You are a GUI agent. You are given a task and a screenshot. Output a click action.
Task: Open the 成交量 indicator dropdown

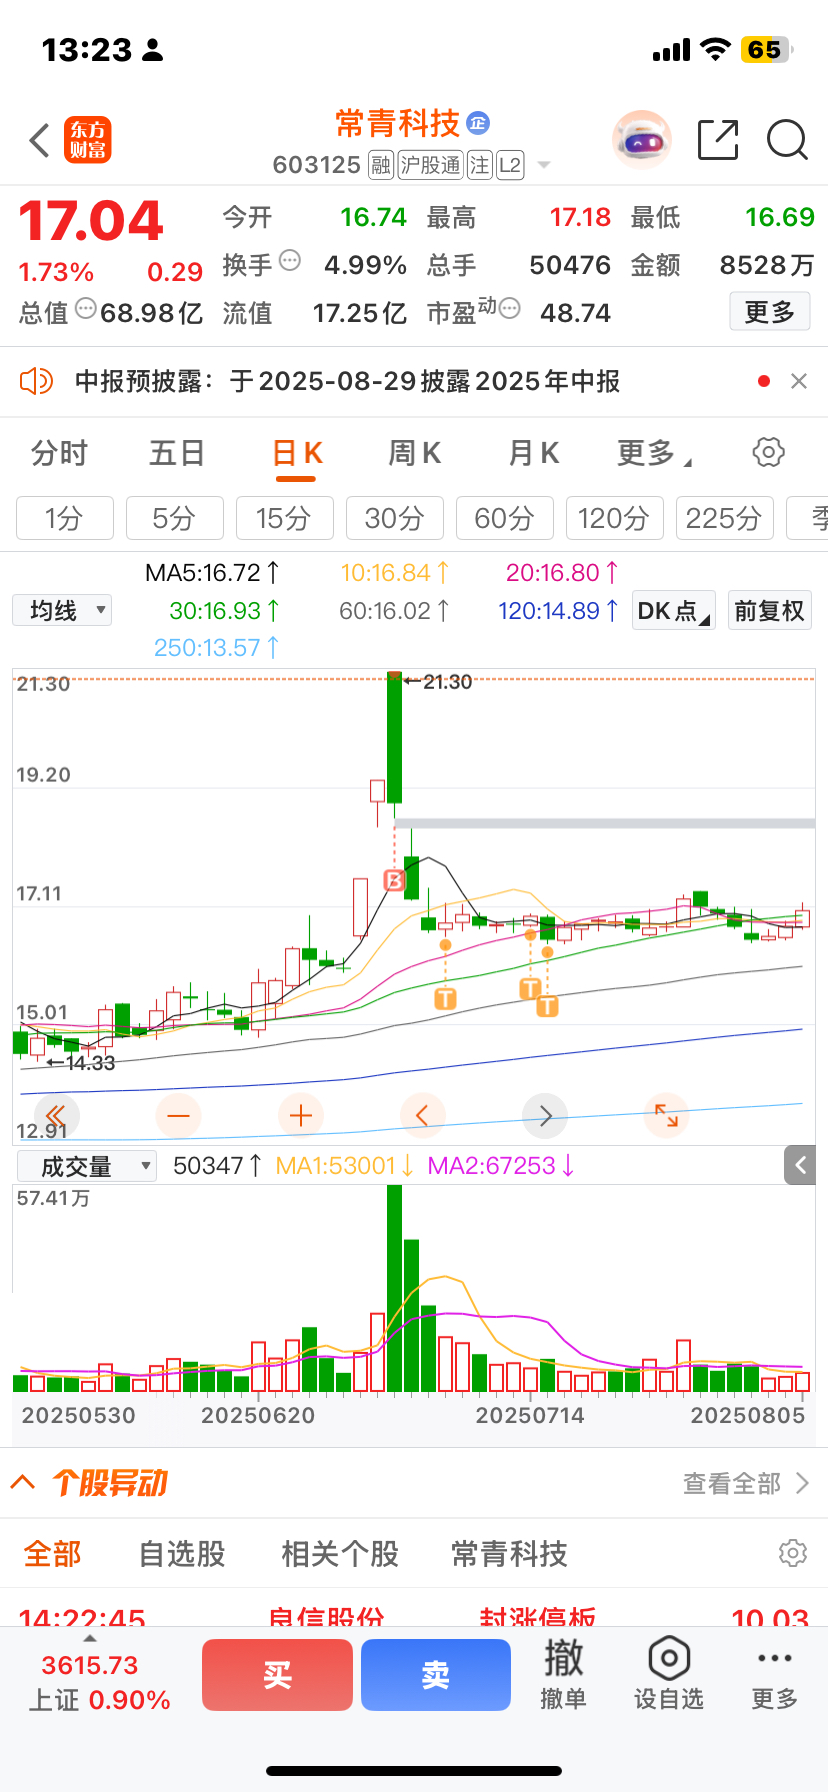coord(87,1166)
